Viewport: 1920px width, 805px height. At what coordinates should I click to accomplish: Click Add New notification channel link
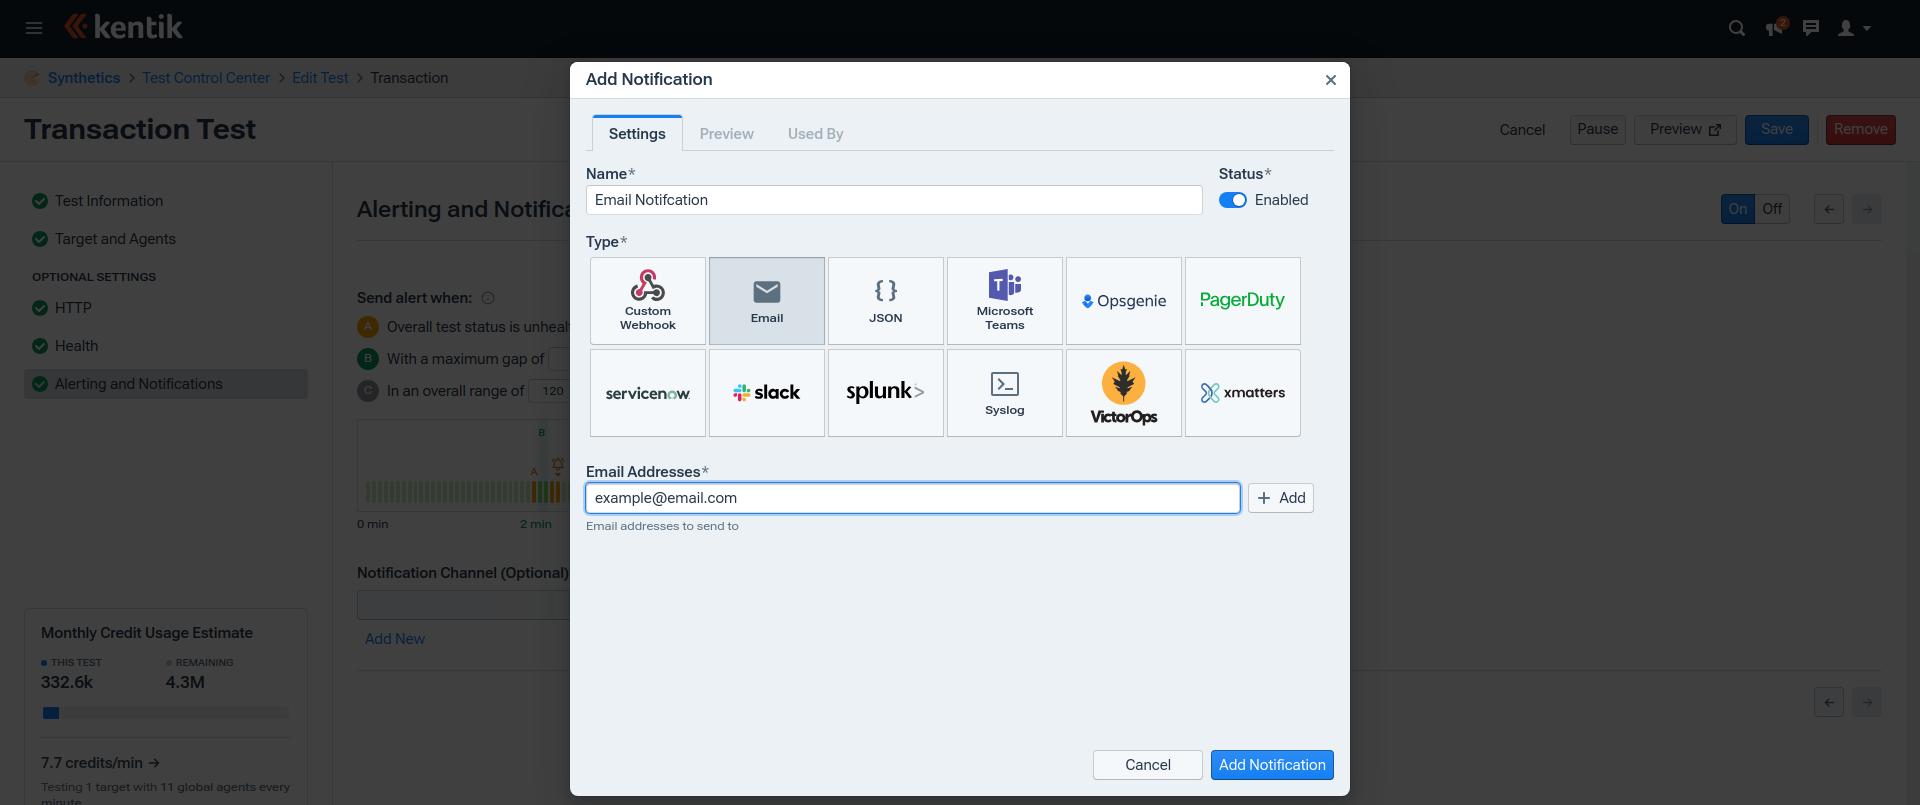(x=395, y=639)
